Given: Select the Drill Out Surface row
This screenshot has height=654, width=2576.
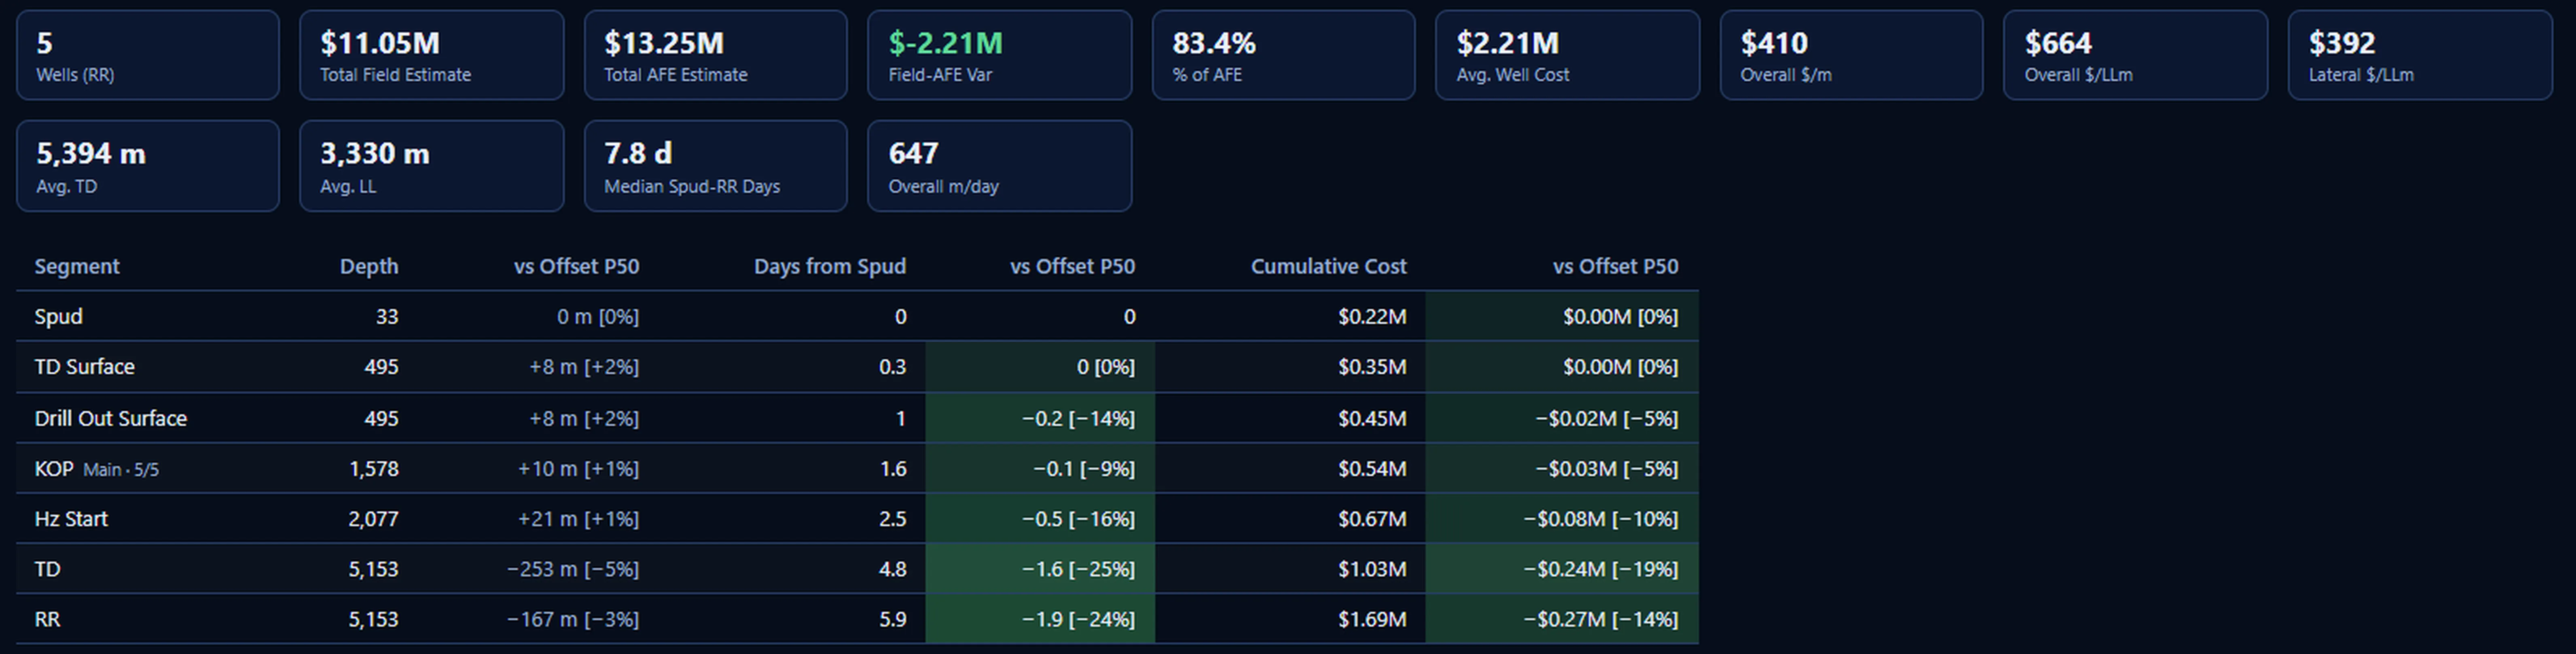Looking at the screenshot, I should (x=857, y=418).
